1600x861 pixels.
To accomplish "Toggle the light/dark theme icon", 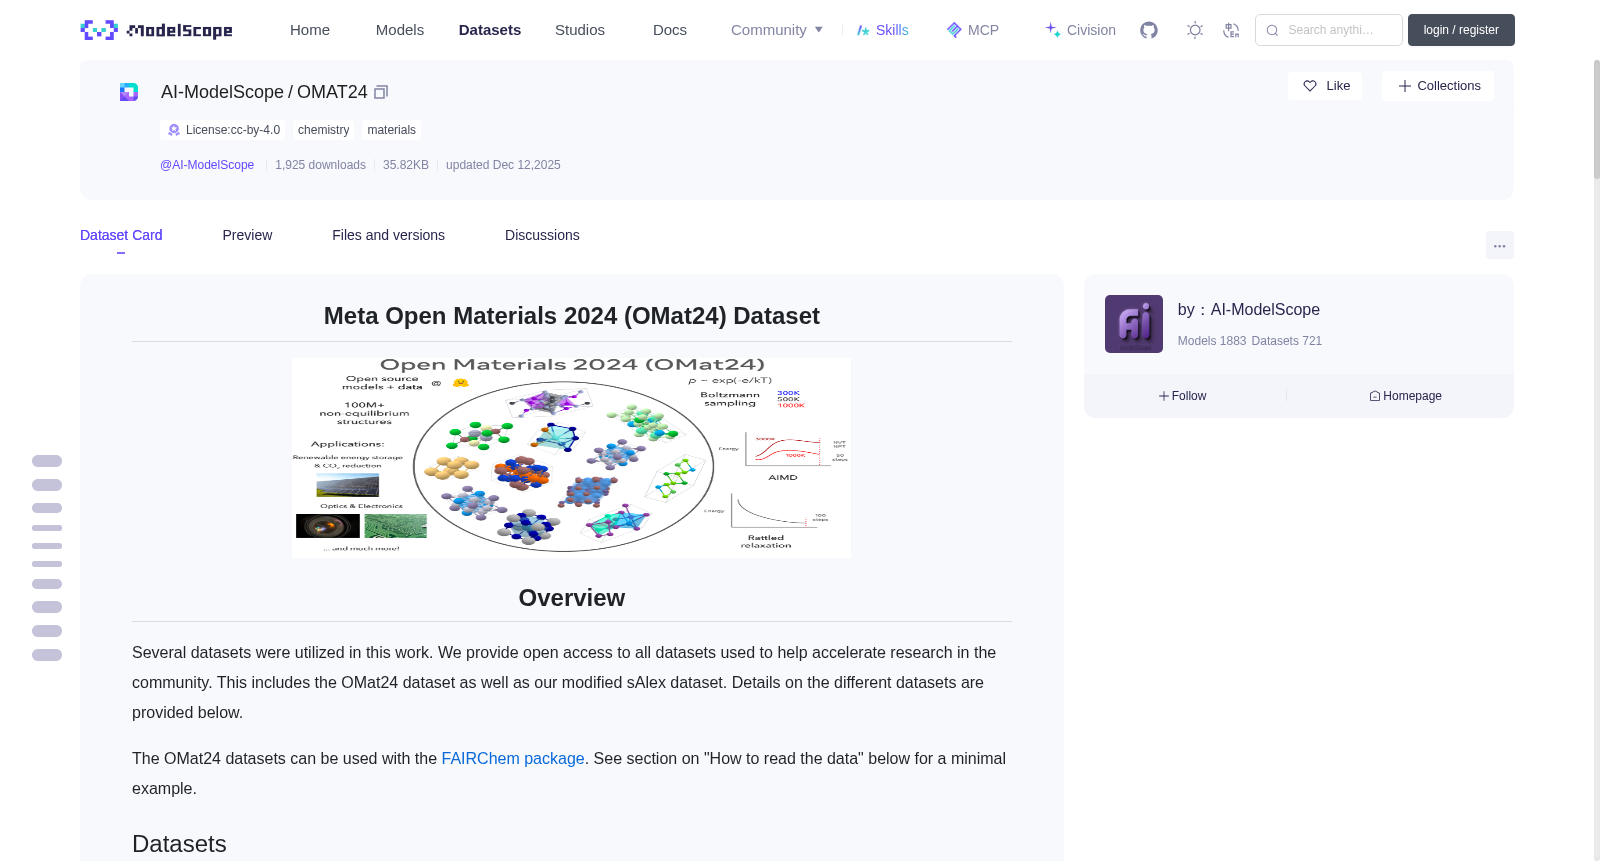I will click(x=1195, y=30).
